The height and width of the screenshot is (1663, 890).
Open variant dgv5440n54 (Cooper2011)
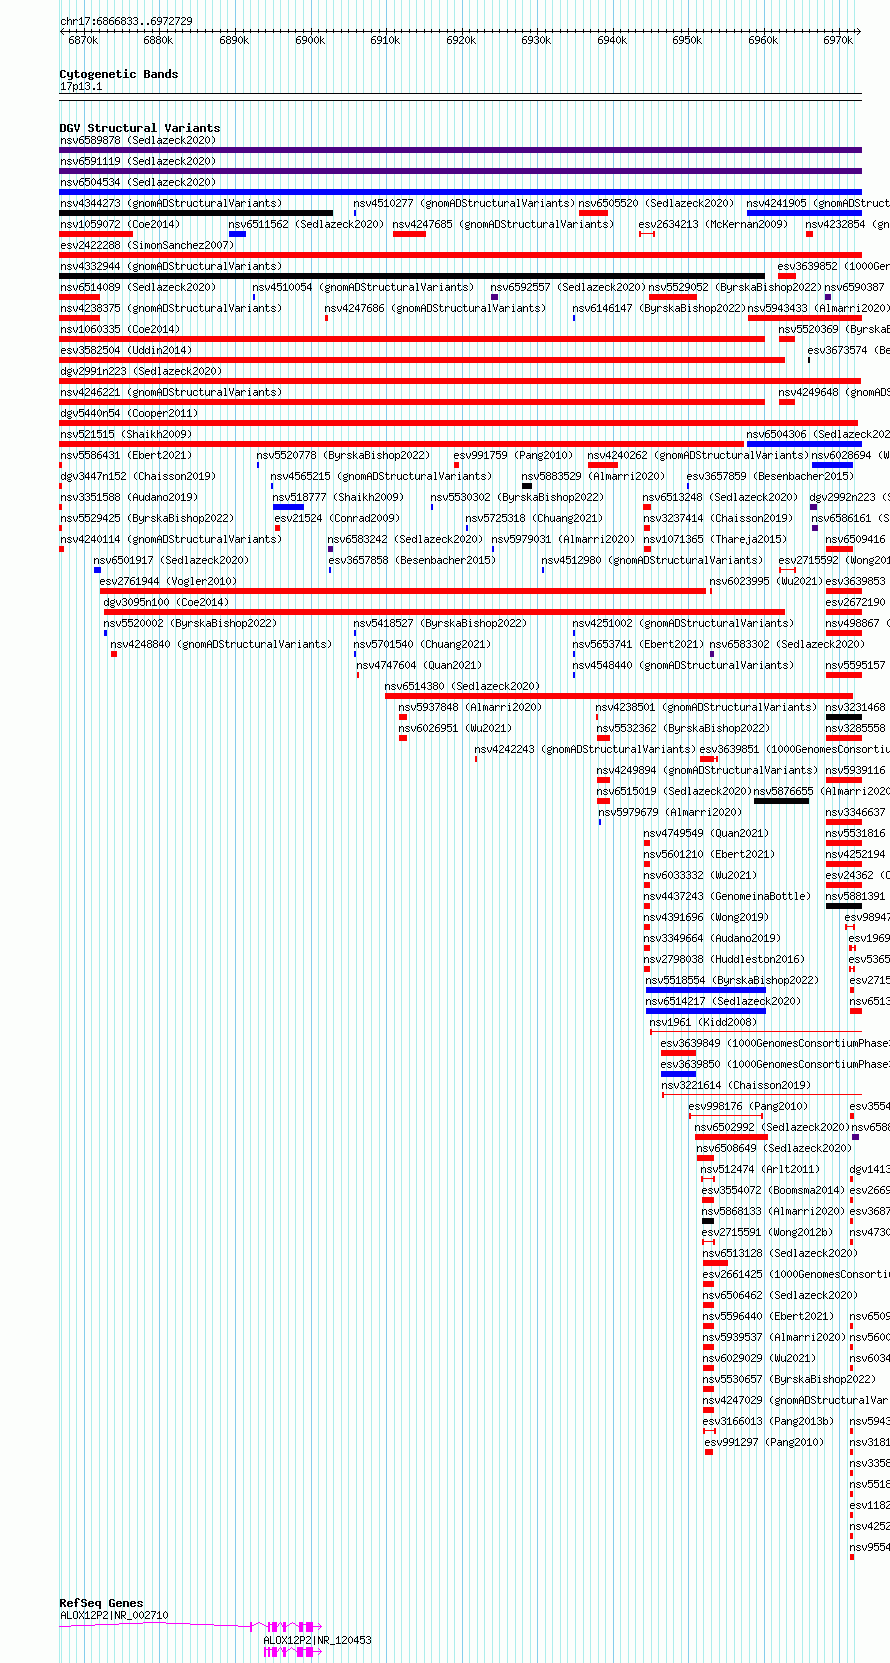coord(129,413)
